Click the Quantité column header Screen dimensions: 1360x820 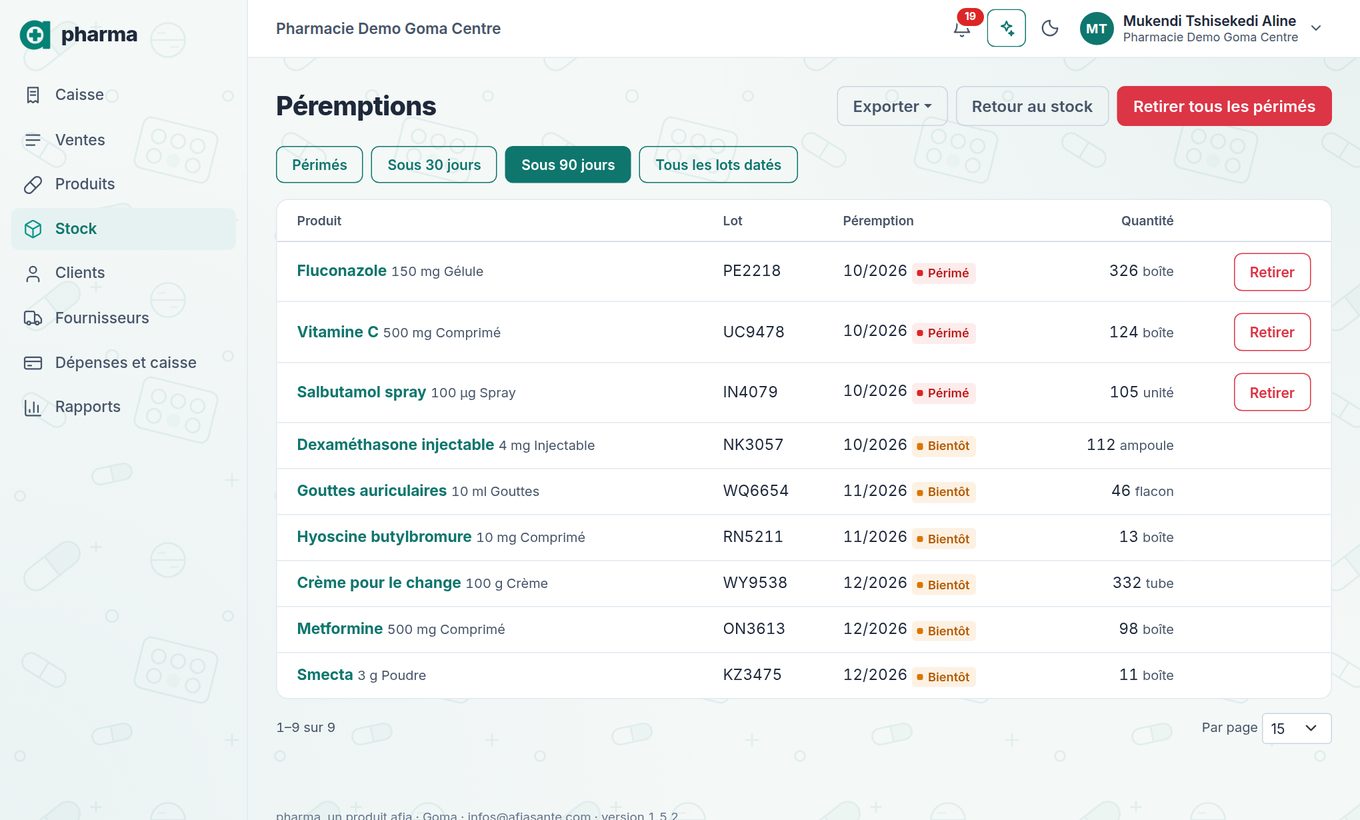click(1147, 221)
